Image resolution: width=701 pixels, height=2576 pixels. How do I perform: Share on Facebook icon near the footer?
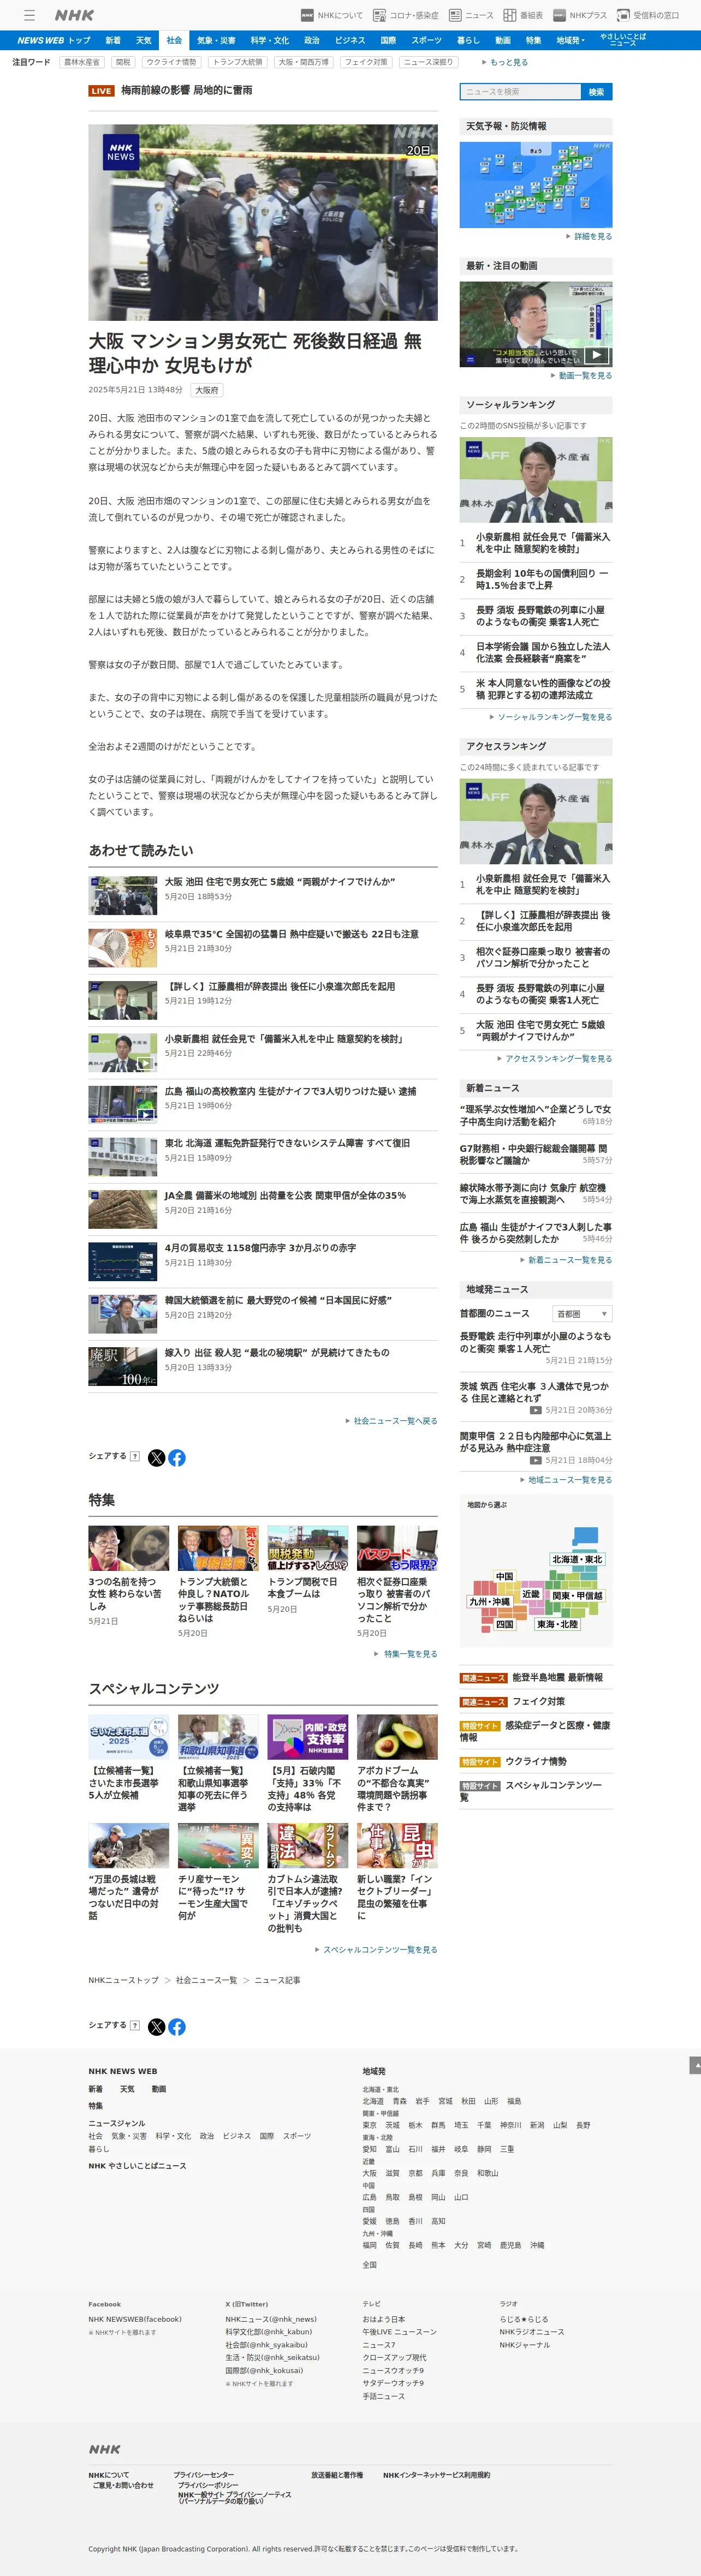click(x=177, y=2027)
